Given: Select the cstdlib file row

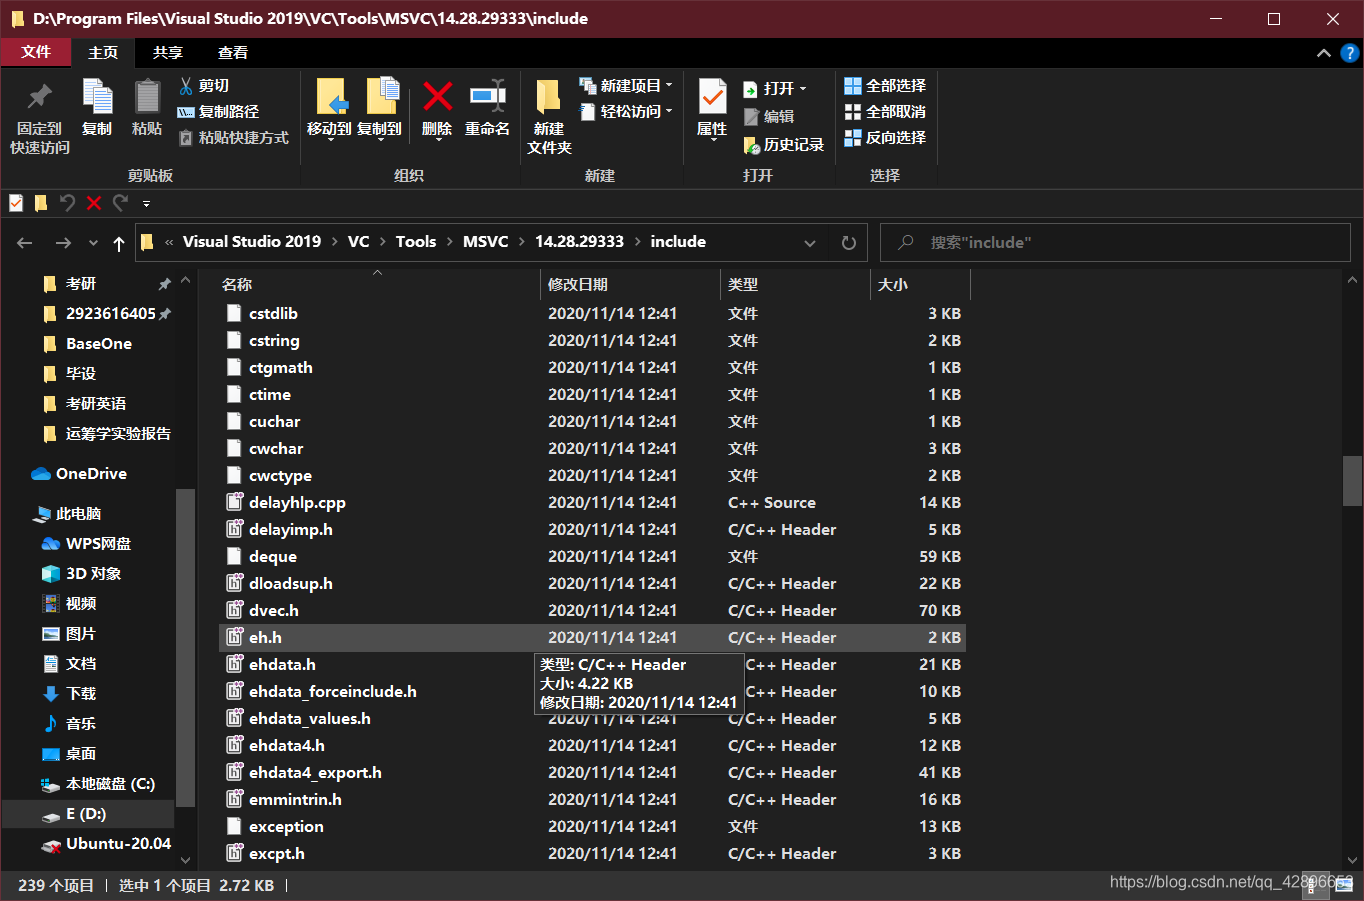Looking at the screenshot, I should point(594,314).
